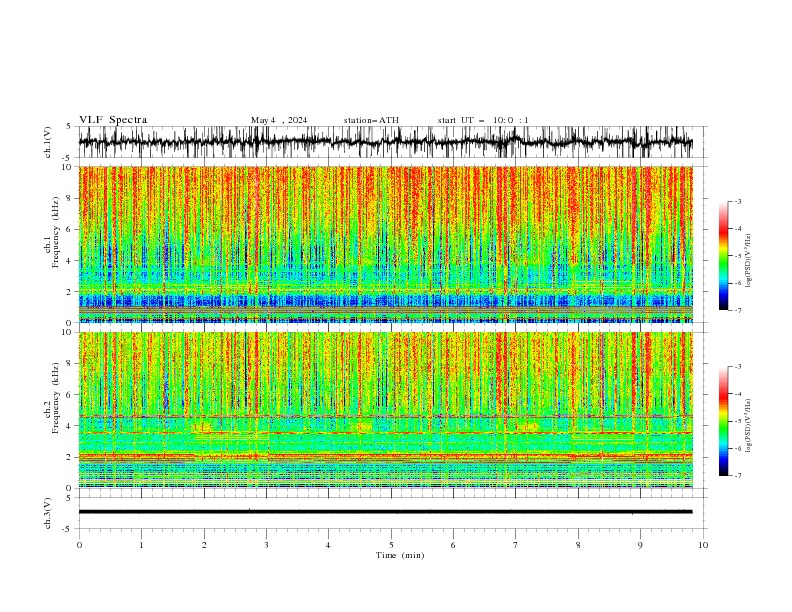Click the ch.1 waveform trace plot
This screenshot has height=612, width=792.
385,142
